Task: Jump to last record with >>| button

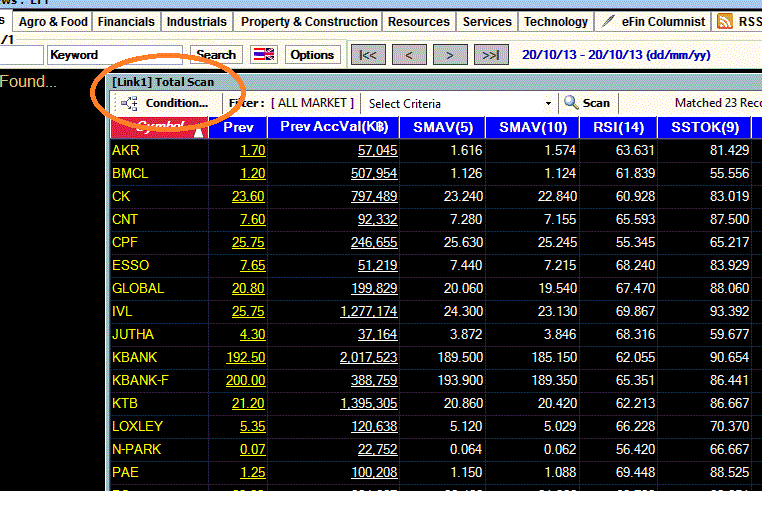Action: click(491, 54)
